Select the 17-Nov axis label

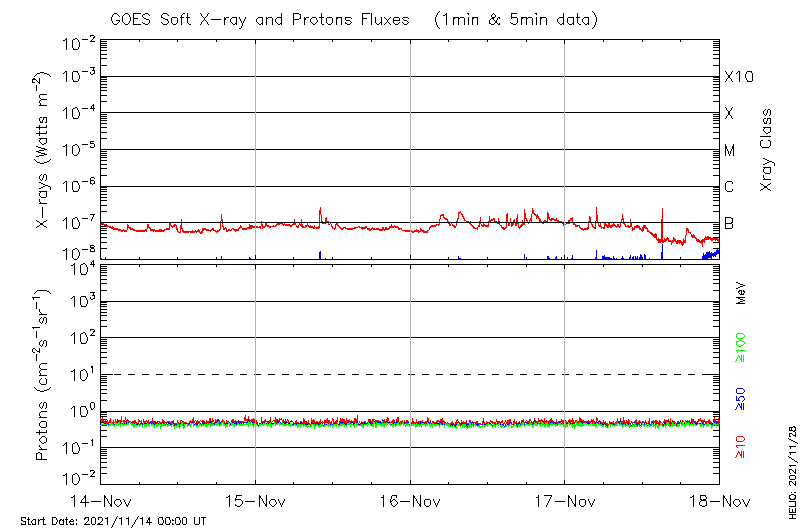pyautogui.click(x=565, y=500)
